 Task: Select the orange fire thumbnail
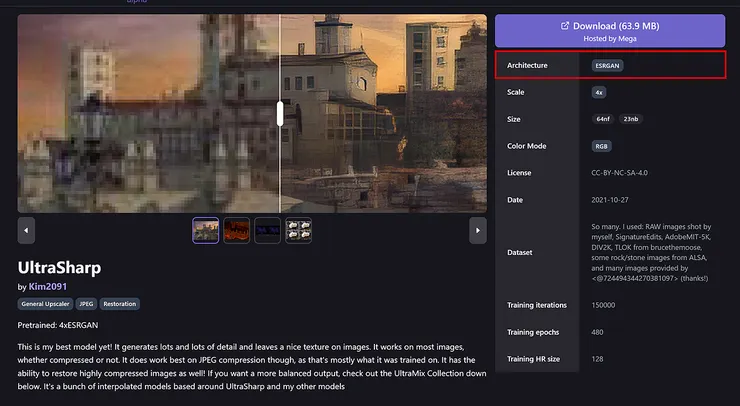point(236,230)
